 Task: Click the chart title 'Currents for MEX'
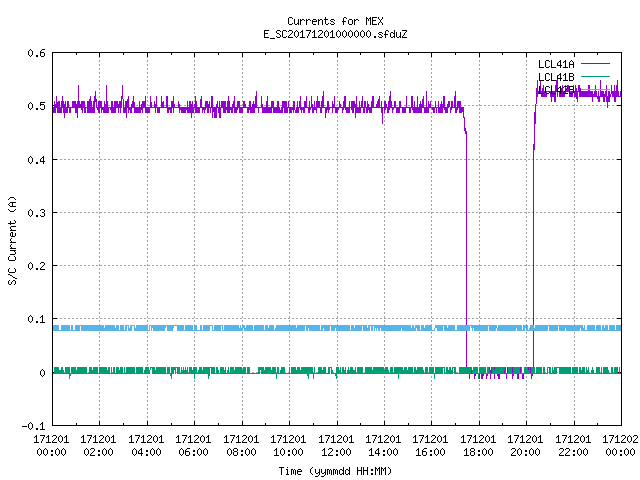click(335, 21)
